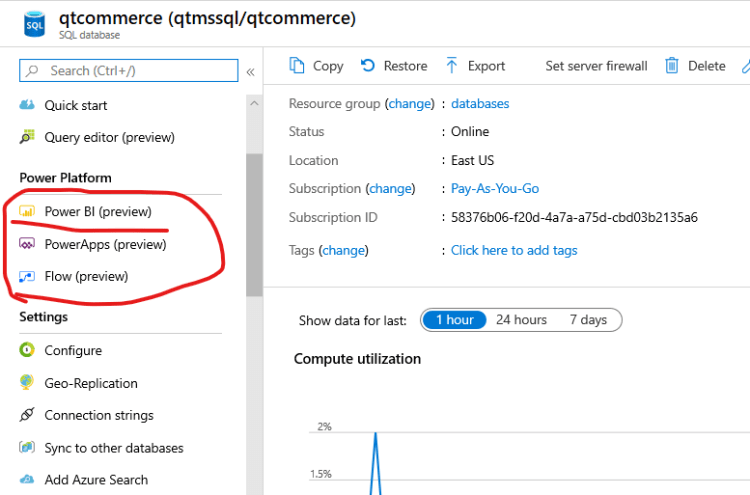Open Connection strings page

99,415
